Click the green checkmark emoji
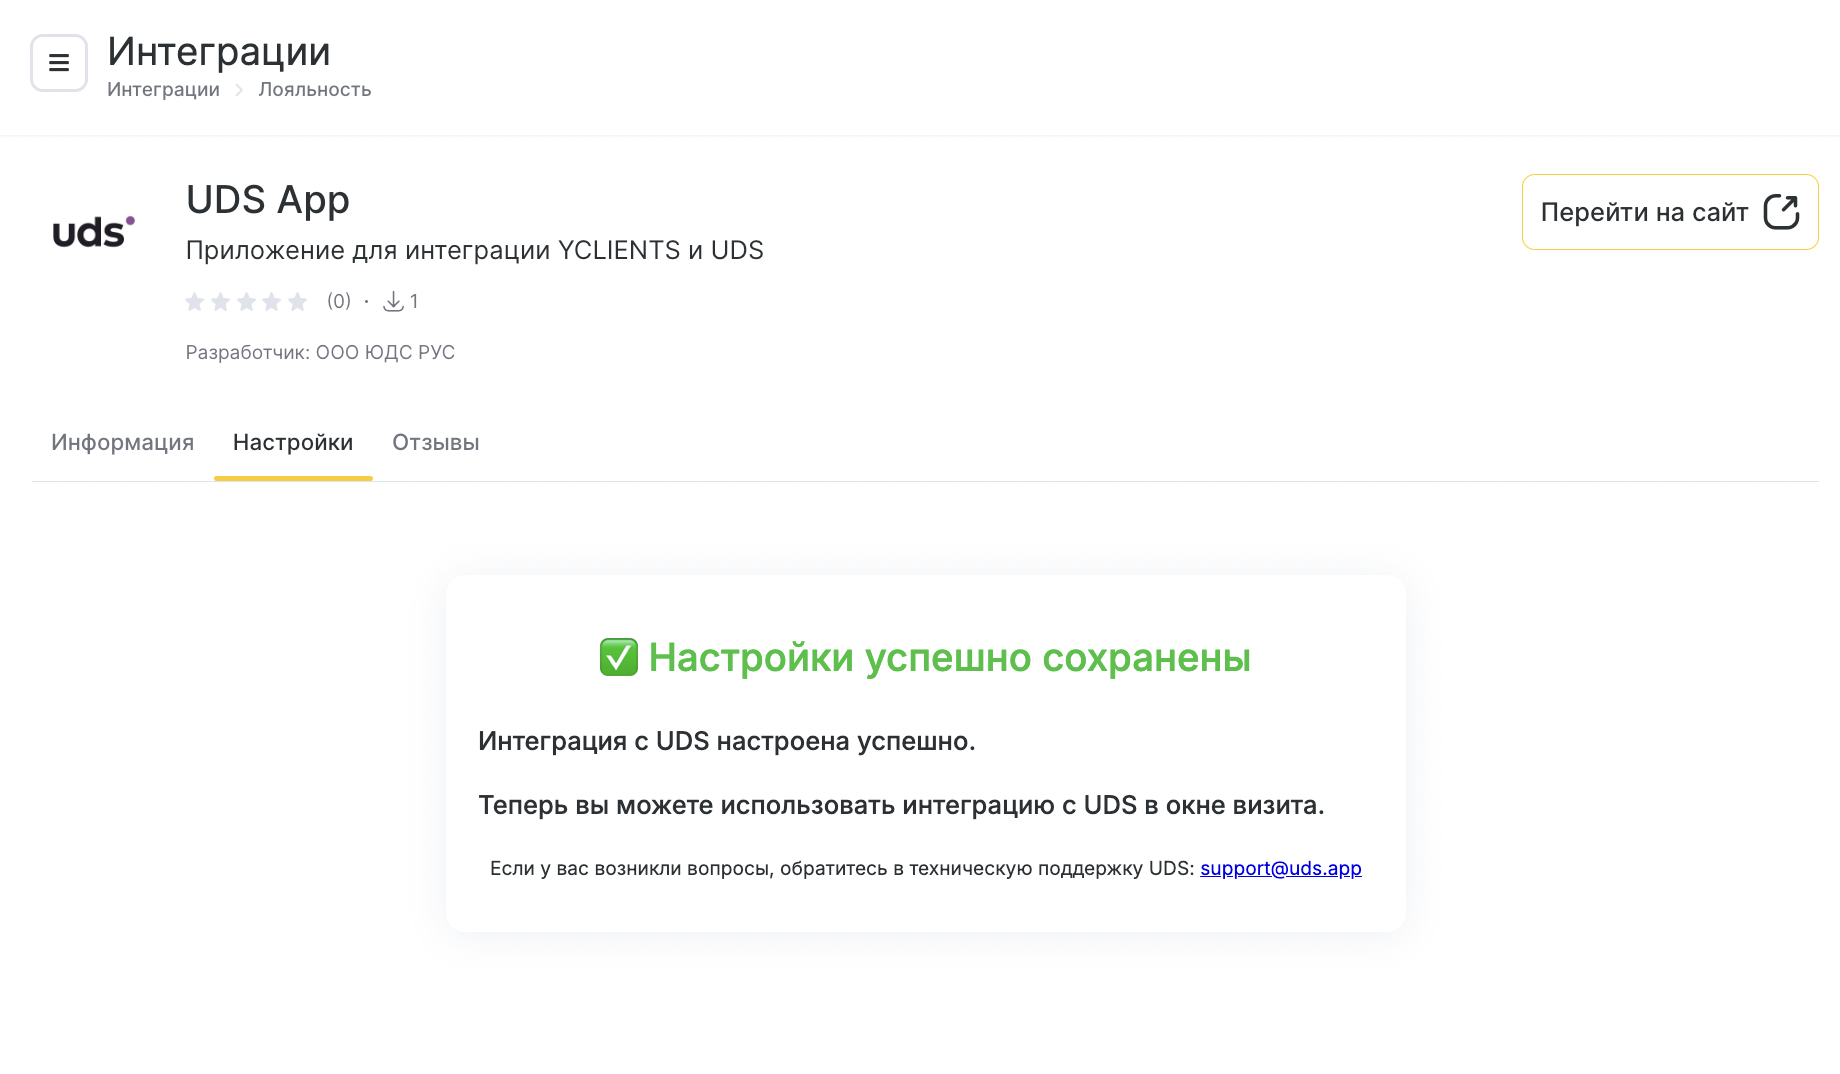Screen dimensions: 1840x1074 (618, 657)
